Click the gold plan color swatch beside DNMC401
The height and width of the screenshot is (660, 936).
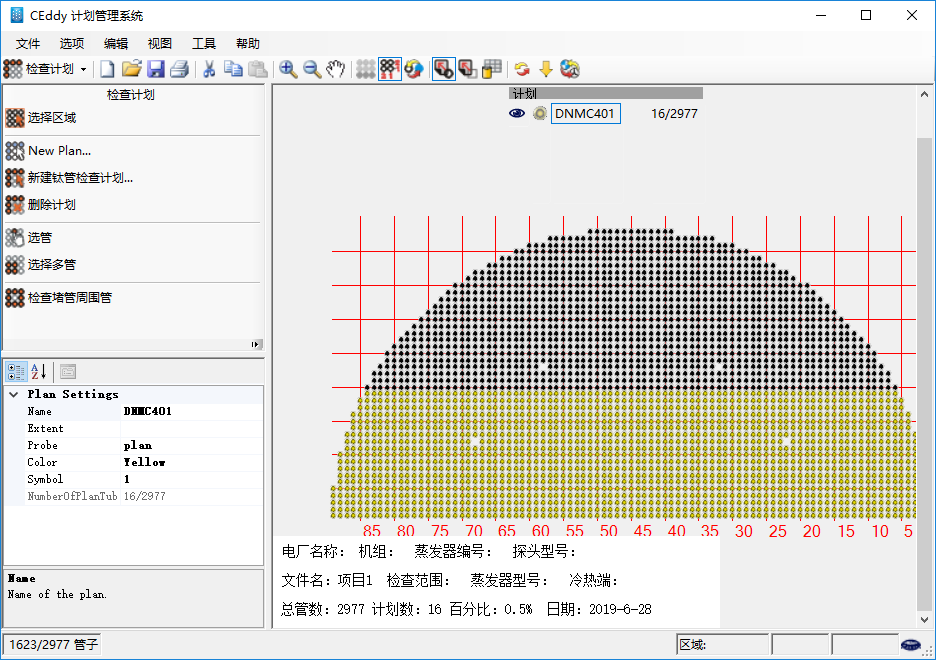540,114
